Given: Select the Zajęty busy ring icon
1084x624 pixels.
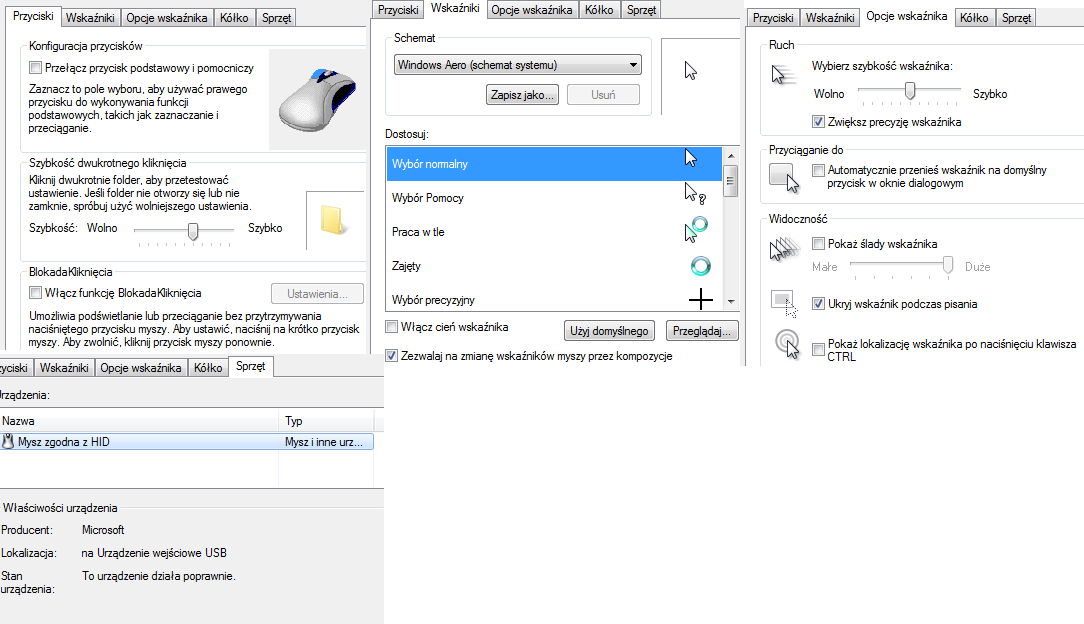Looking at the screenshot, I should [x=700, y=266].
